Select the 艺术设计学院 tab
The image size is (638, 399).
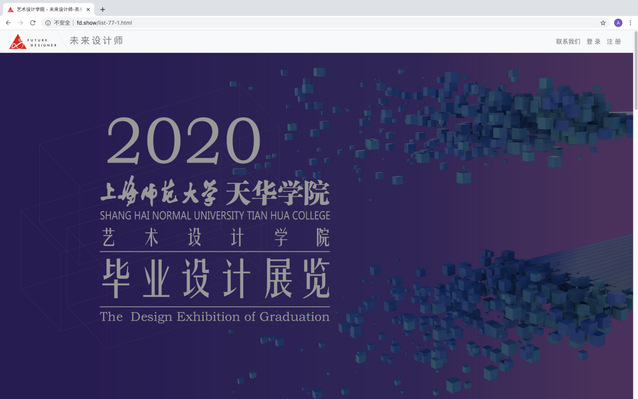click(48, 9)
